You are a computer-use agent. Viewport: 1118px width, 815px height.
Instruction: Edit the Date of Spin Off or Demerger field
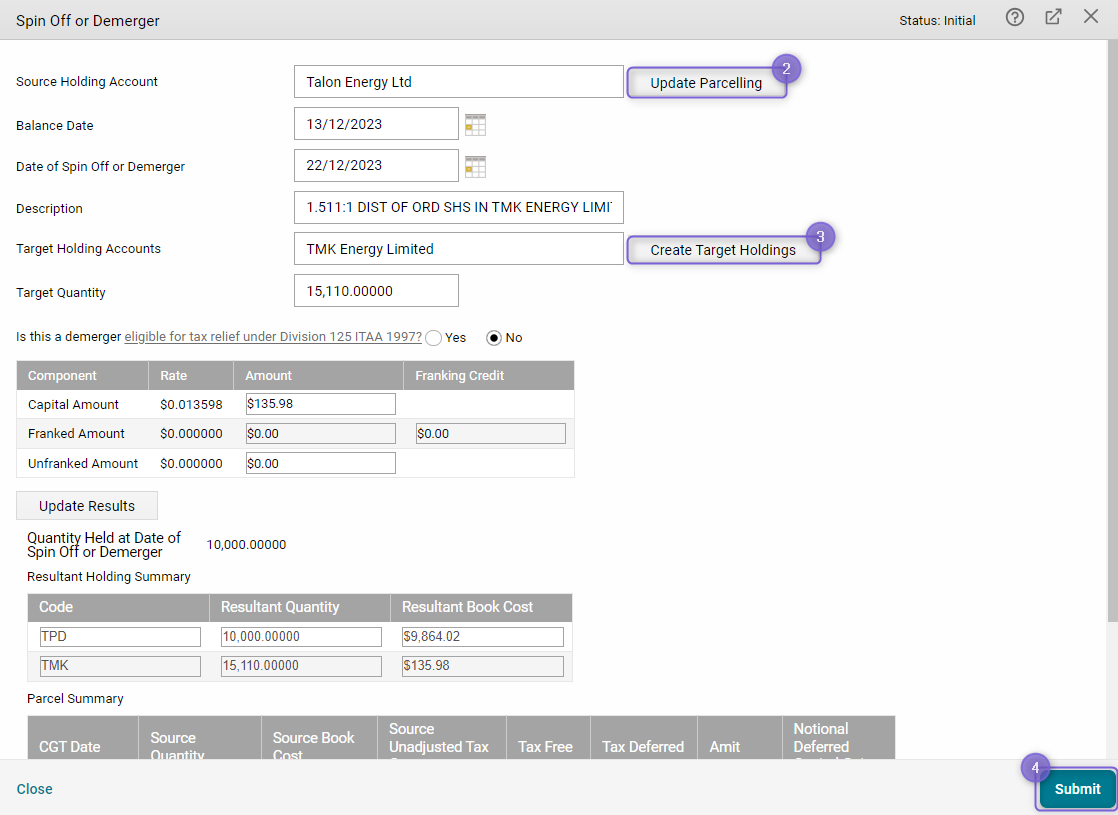point(376,165)
